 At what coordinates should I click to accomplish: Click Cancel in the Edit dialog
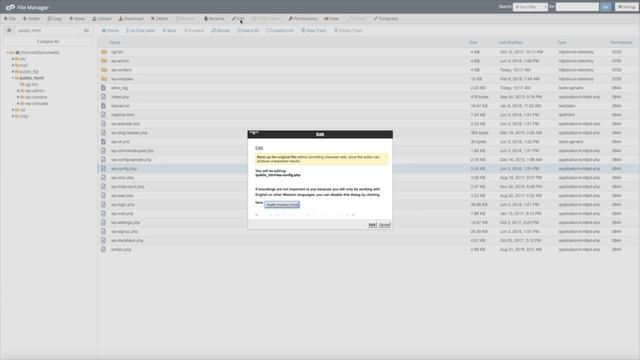coord(384,225)
